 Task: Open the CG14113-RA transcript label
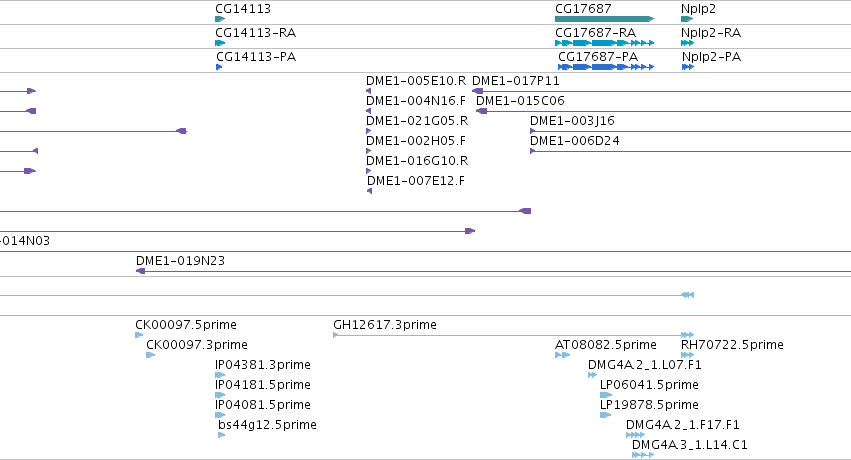(x=256, y=33)
